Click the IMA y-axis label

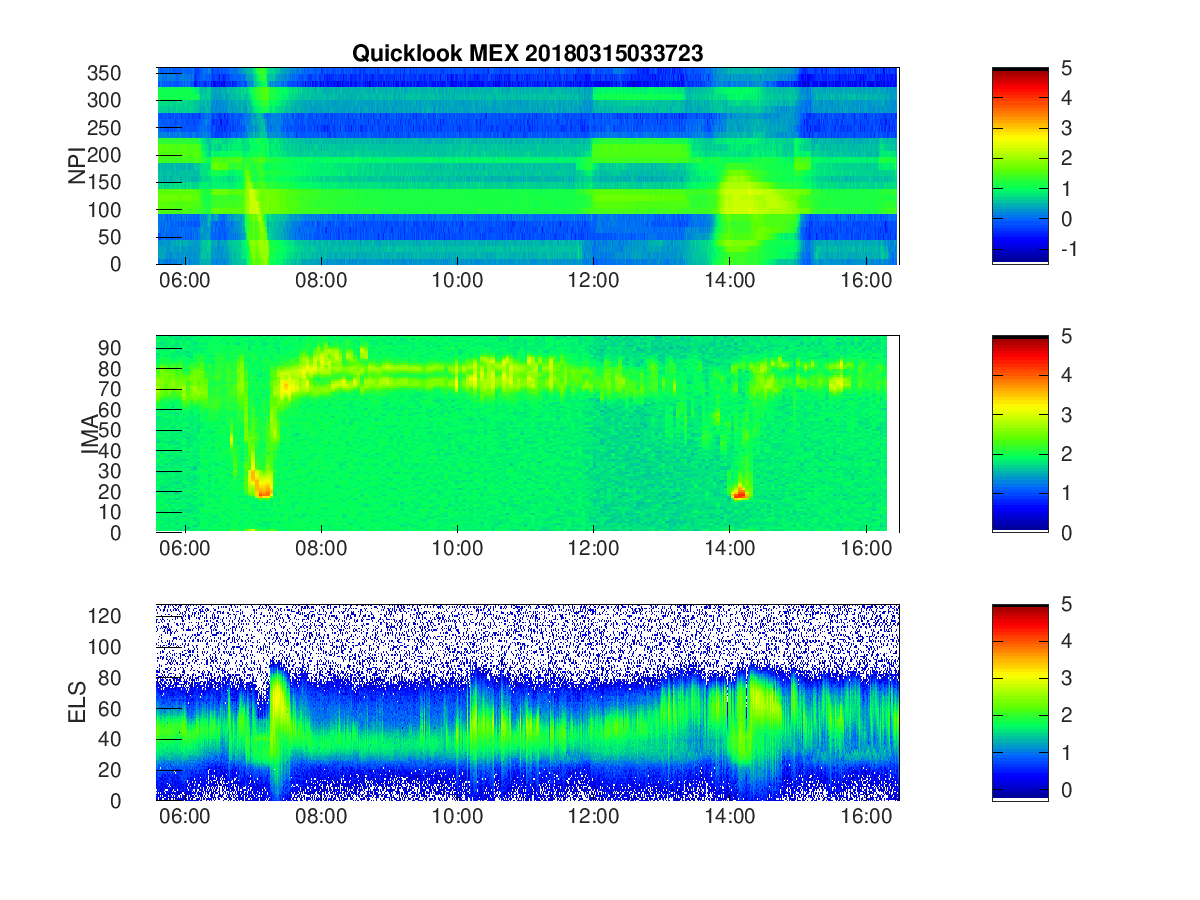(90, 434)
